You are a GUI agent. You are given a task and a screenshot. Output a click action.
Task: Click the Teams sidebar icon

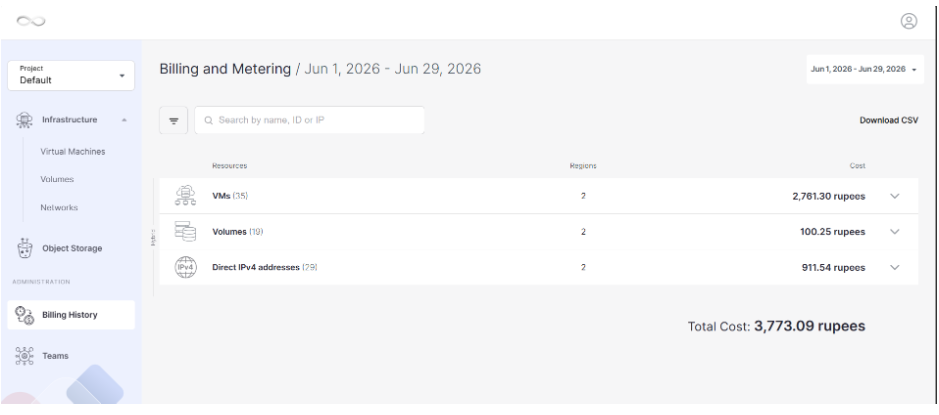click(24, 356)
